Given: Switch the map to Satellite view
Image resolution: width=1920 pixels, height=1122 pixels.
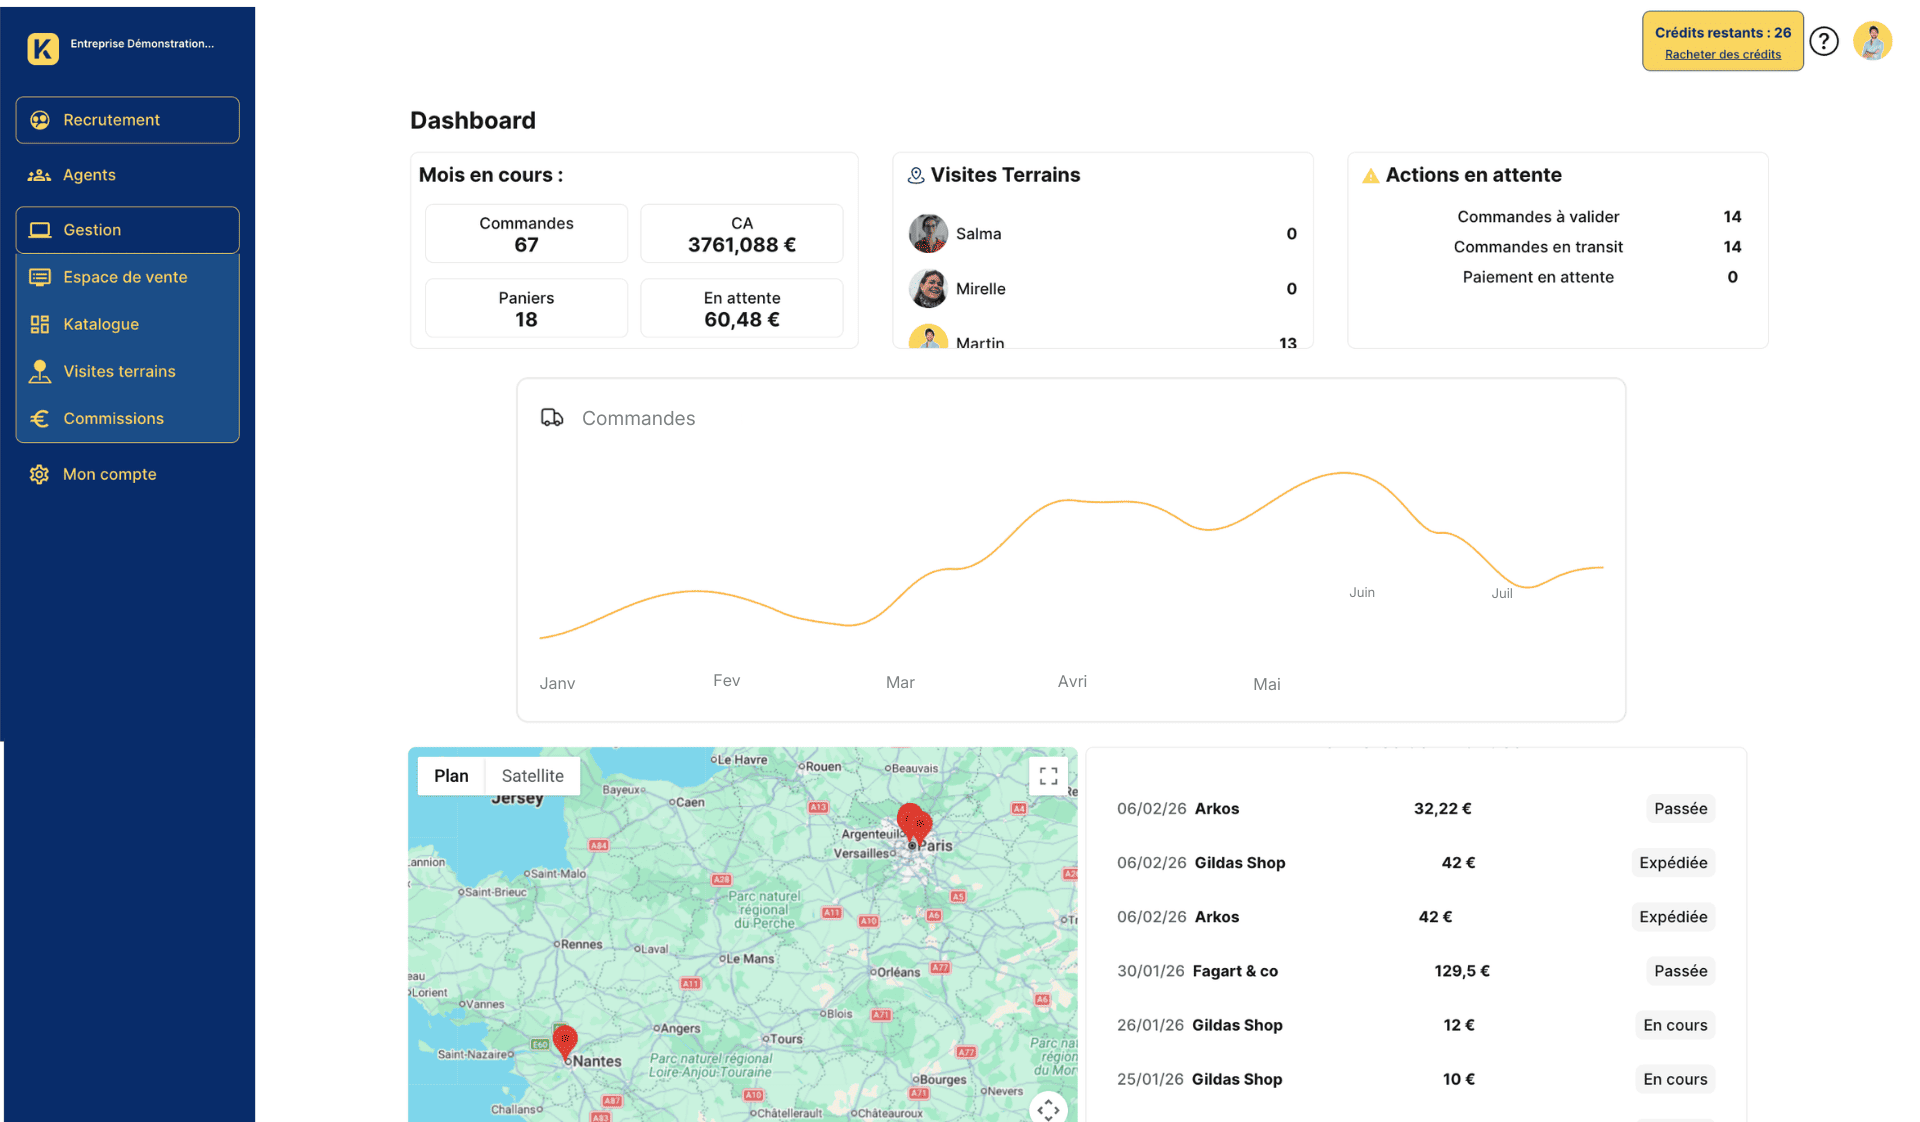Looking at the screenshot, I should coord(532,775).
